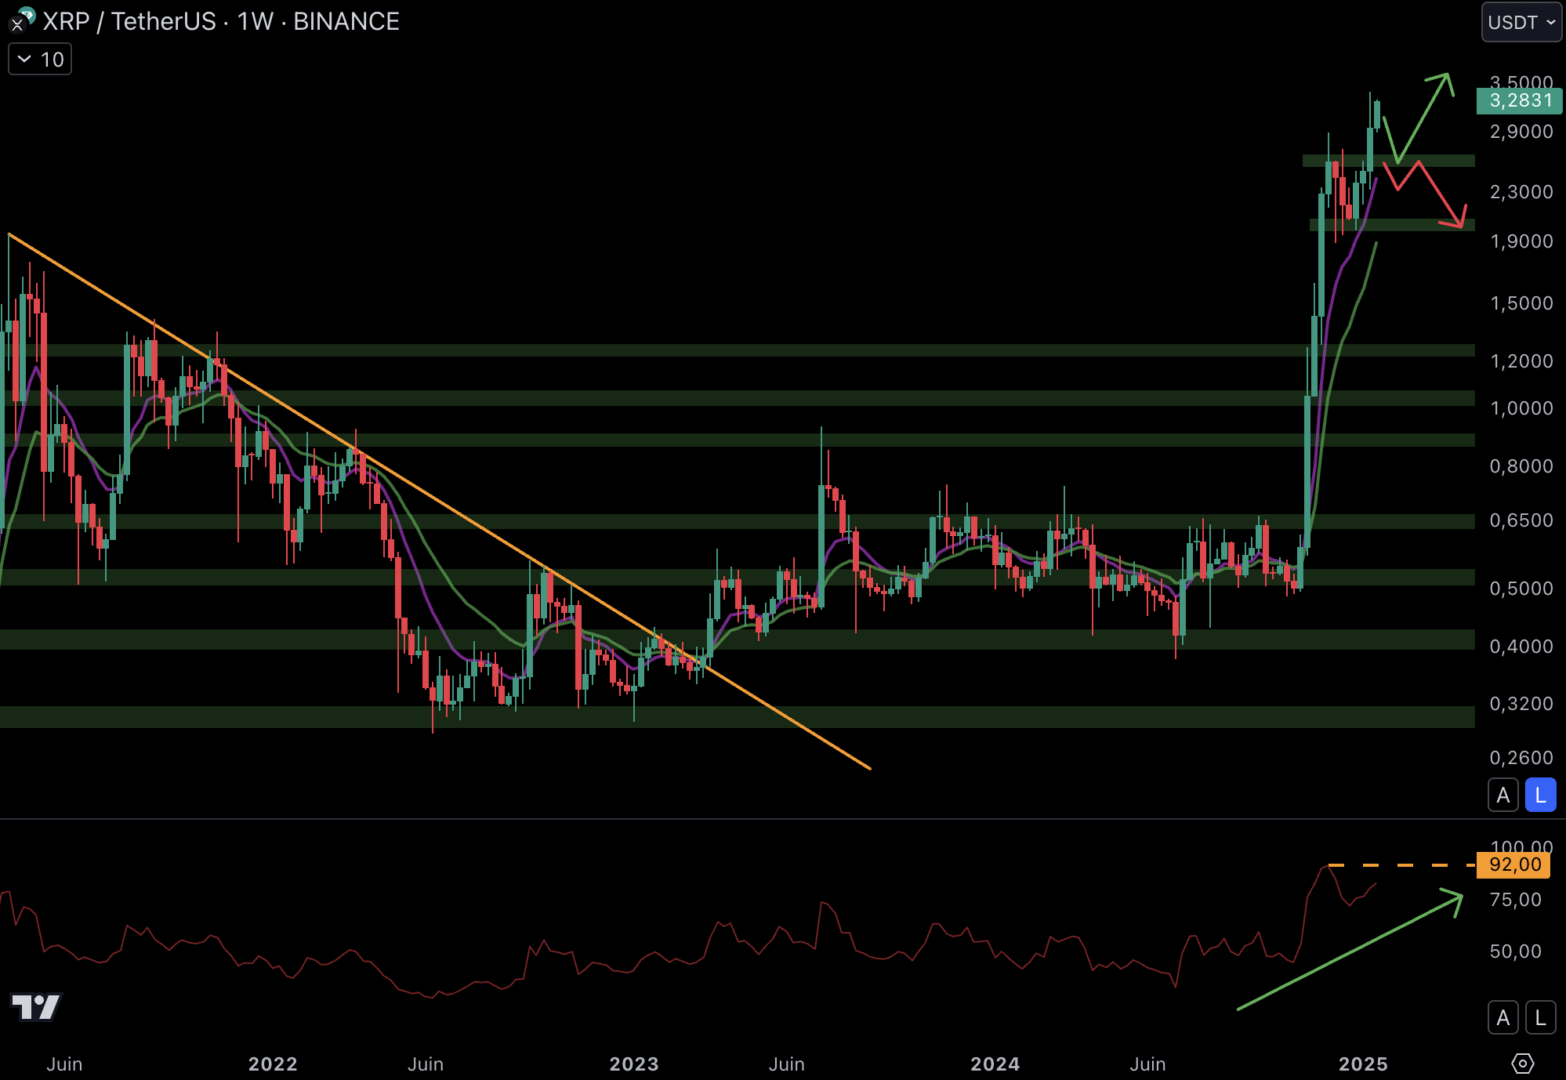1566x1080 pixels.
Task: Select the dashed orange RSI horizontal line
Action: 1400,865
